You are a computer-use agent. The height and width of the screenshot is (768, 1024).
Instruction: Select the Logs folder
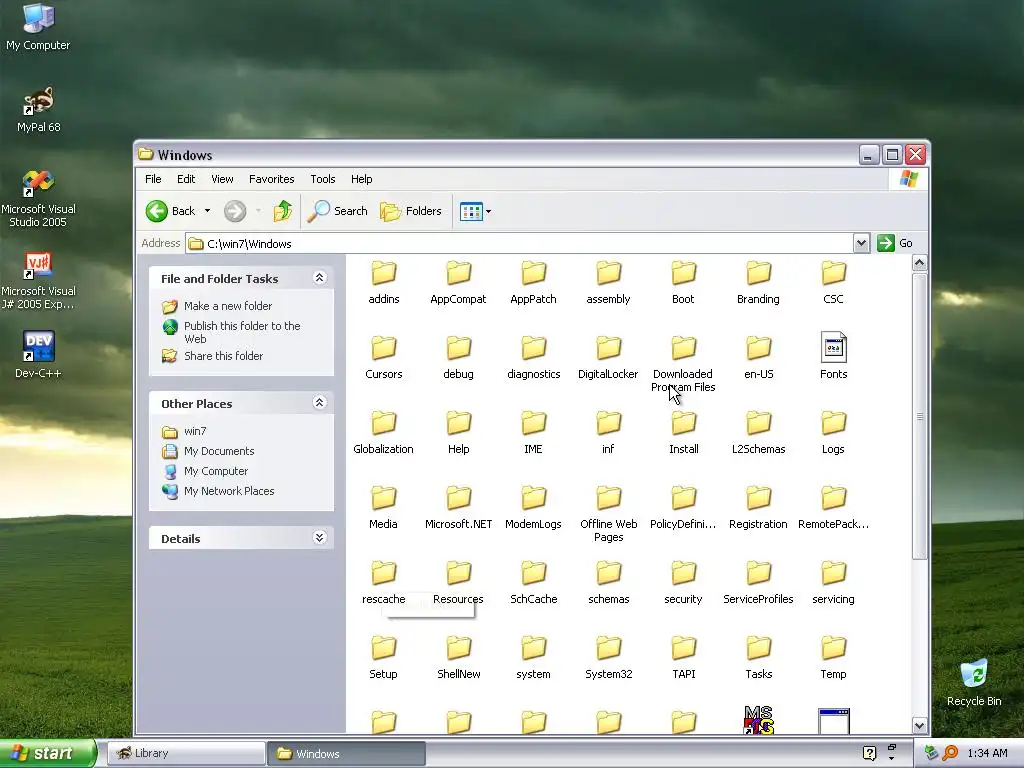[x=833, y=434]
